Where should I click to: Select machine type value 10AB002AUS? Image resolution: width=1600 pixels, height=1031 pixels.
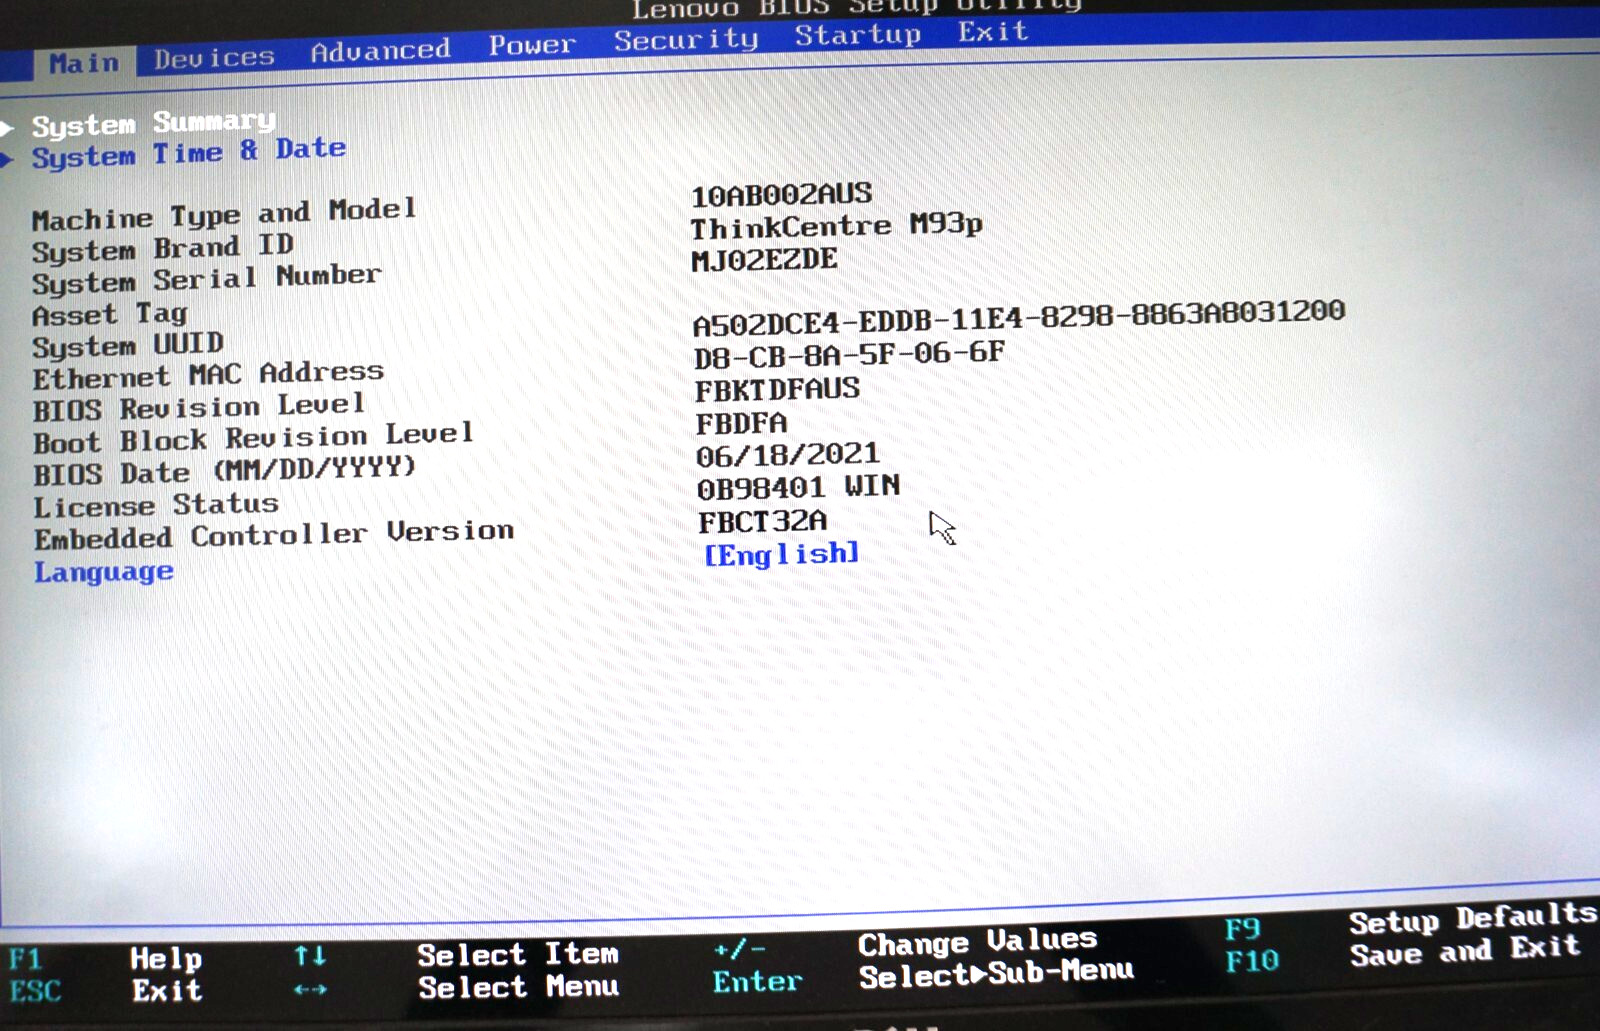781,194
